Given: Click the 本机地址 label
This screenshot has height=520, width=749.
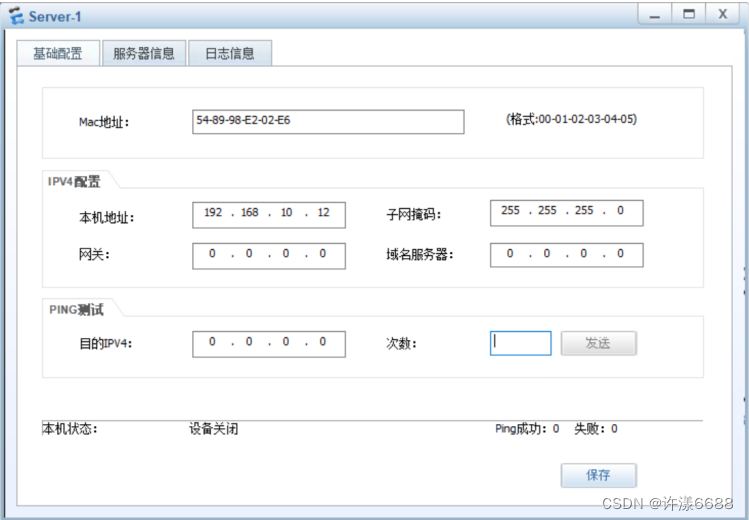Looking at the screenshot, I should click(x=107, y=218).
